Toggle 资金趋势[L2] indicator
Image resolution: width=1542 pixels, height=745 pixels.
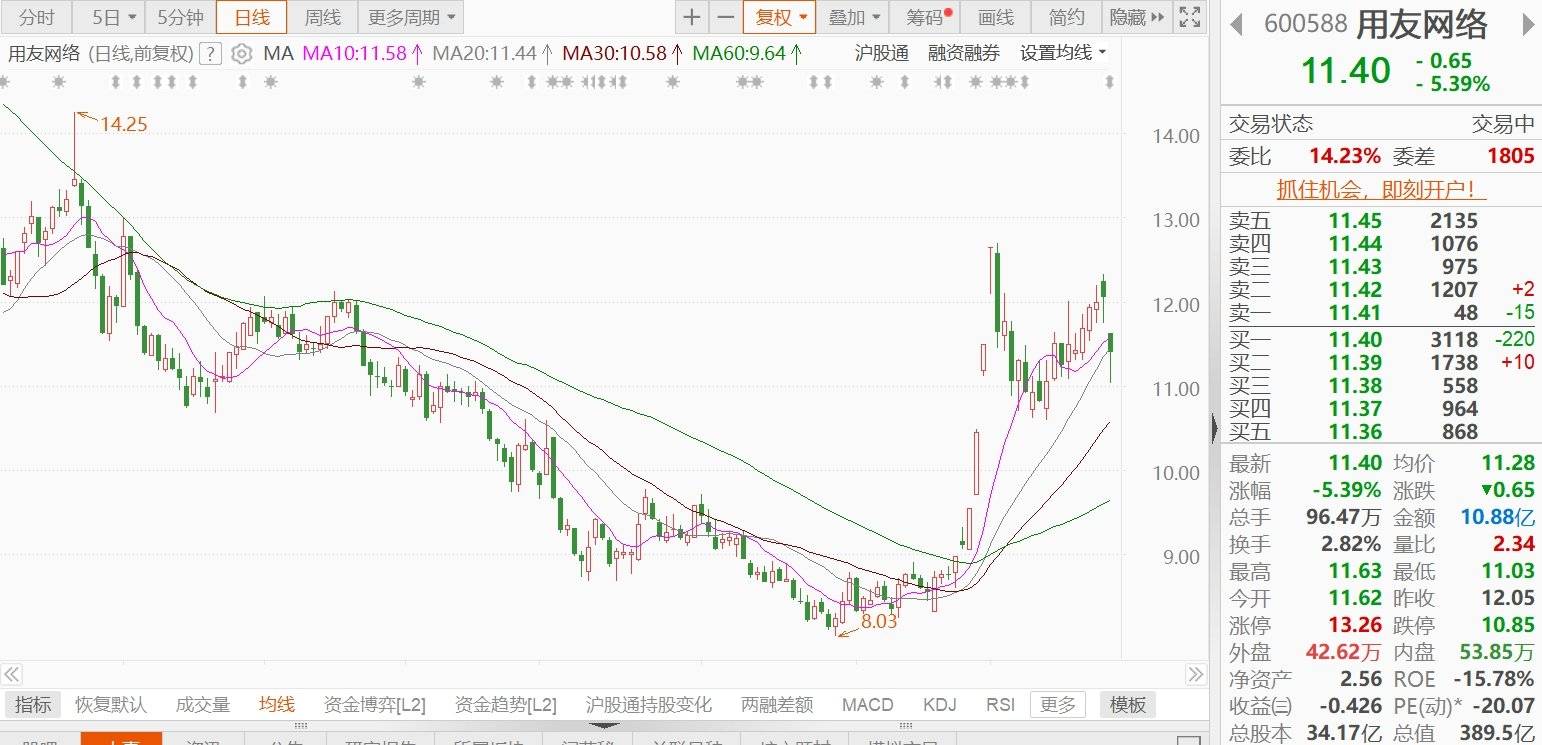[x=506, y=705]
